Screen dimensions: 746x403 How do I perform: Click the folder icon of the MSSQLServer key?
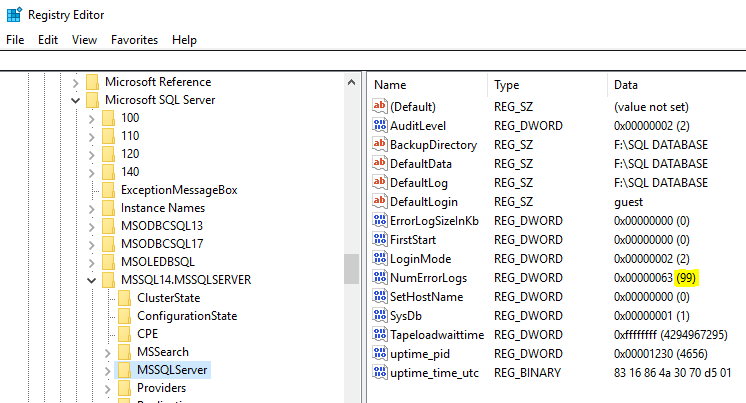125,370
